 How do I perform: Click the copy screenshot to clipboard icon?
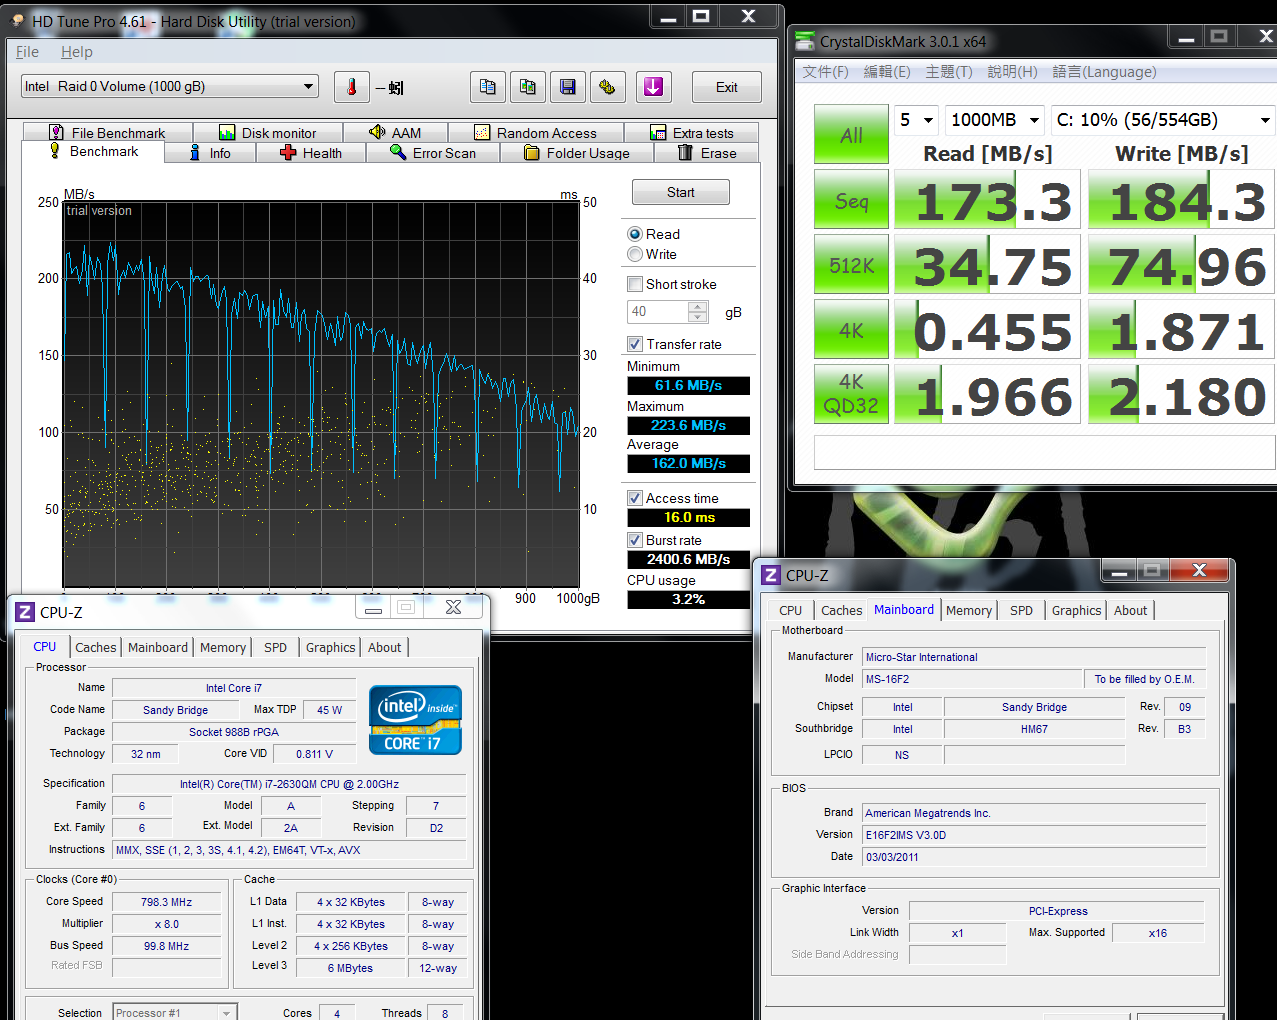click(x=528, y=87)
